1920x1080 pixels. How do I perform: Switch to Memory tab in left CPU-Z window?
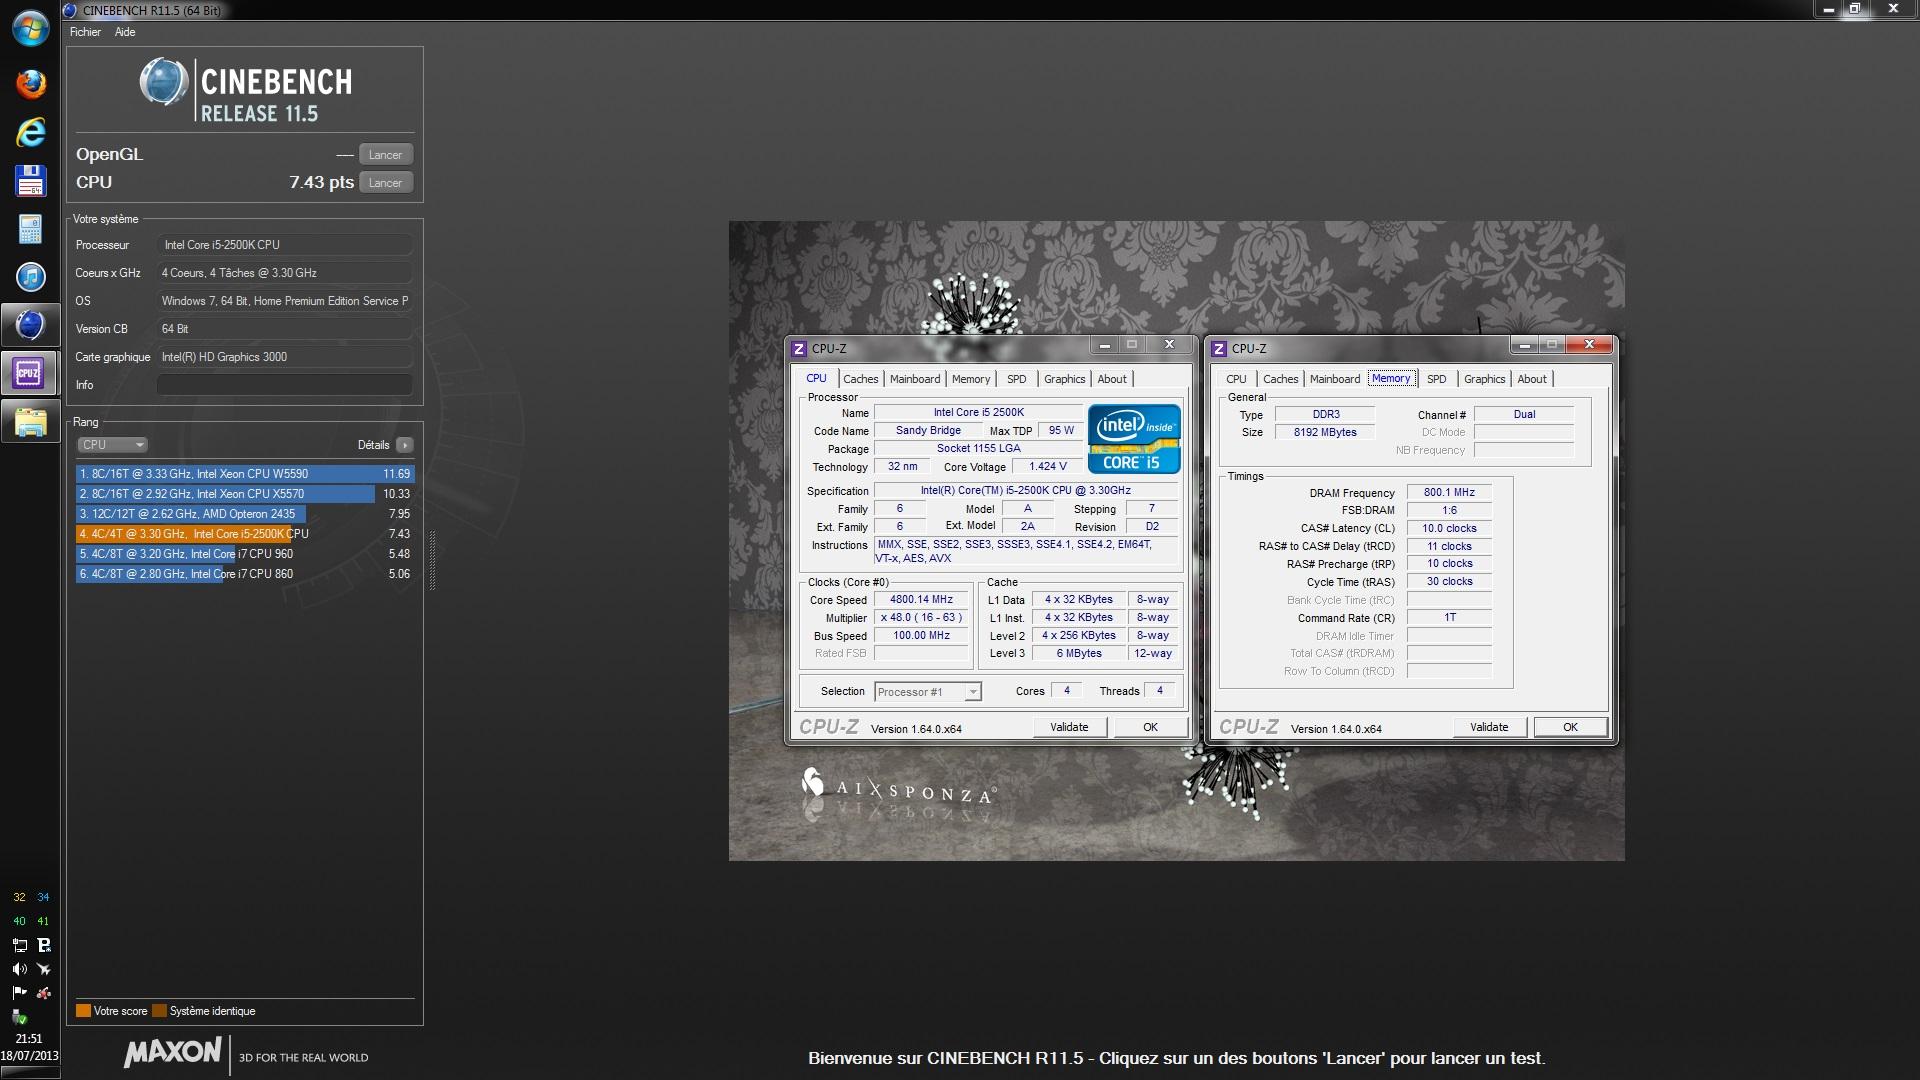click(971, 379)
